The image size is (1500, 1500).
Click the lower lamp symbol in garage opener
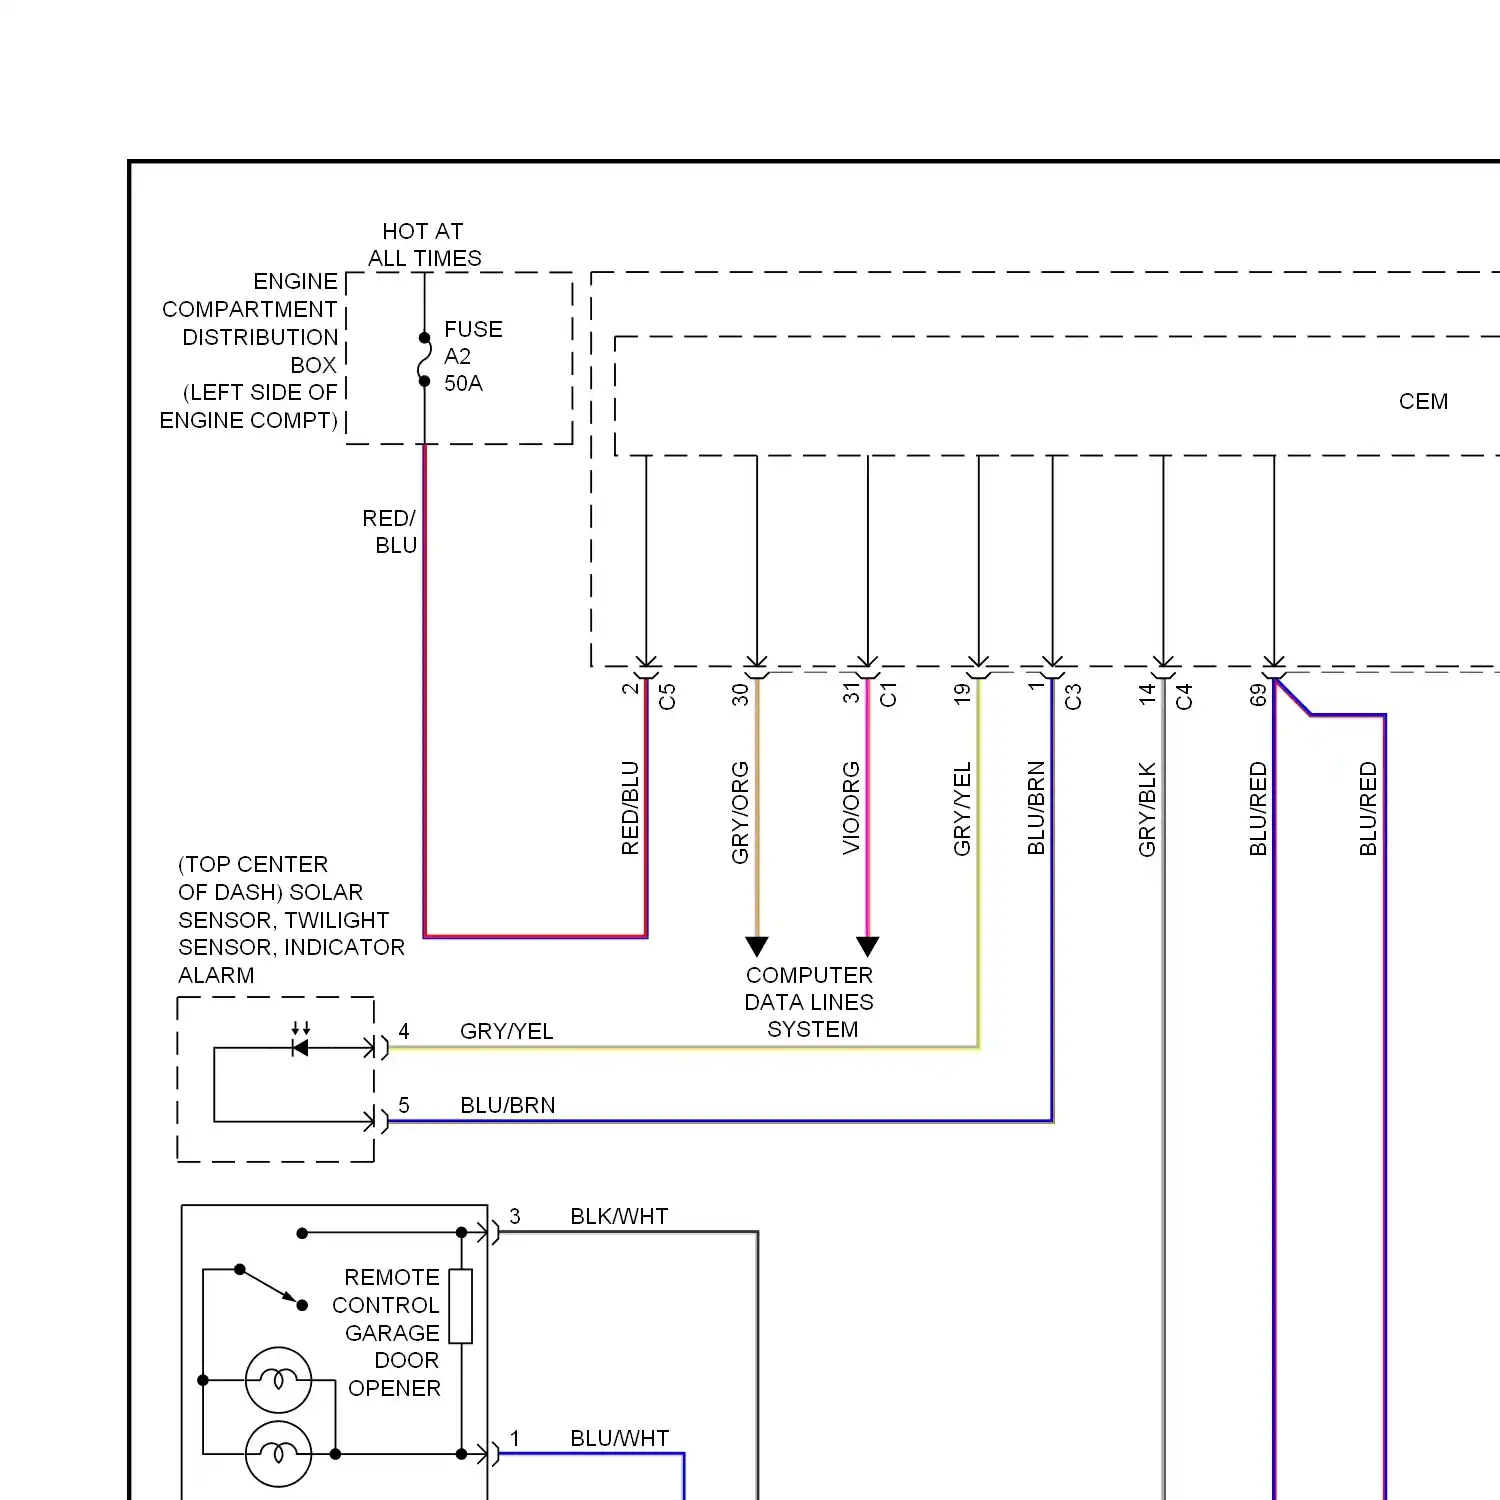coord(279,1454)
